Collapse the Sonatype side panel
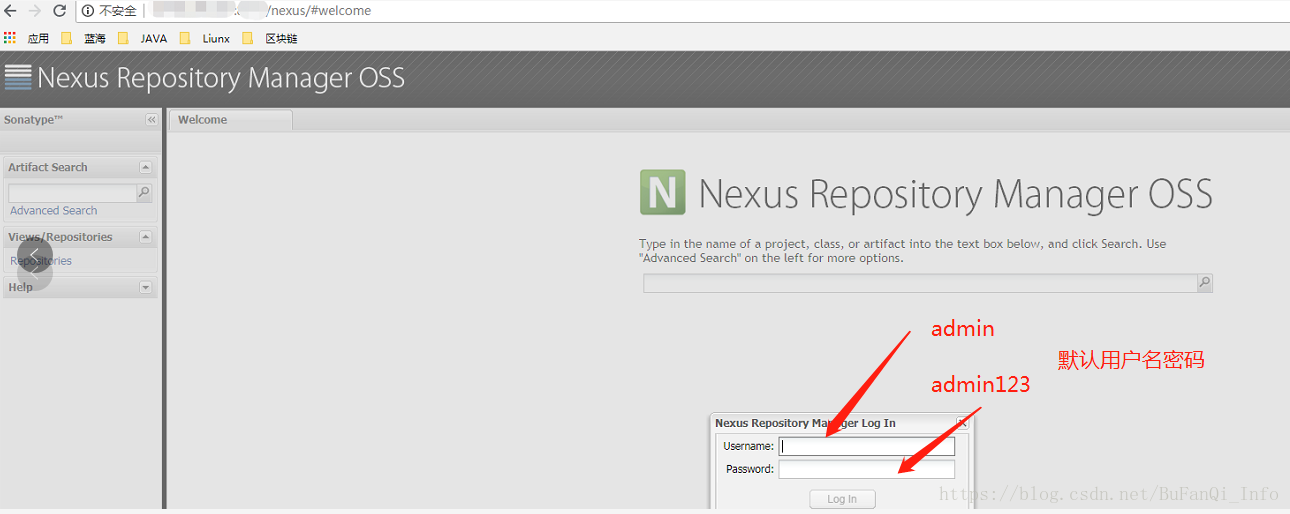Viewport: 1290px width, 514px height. pyautogui.click(x=152, y=119)
